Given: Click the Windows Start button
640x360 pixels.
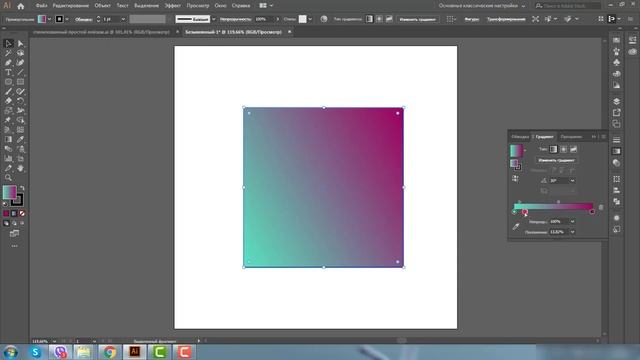Looking at the screenshot, I should pos(11,352).
